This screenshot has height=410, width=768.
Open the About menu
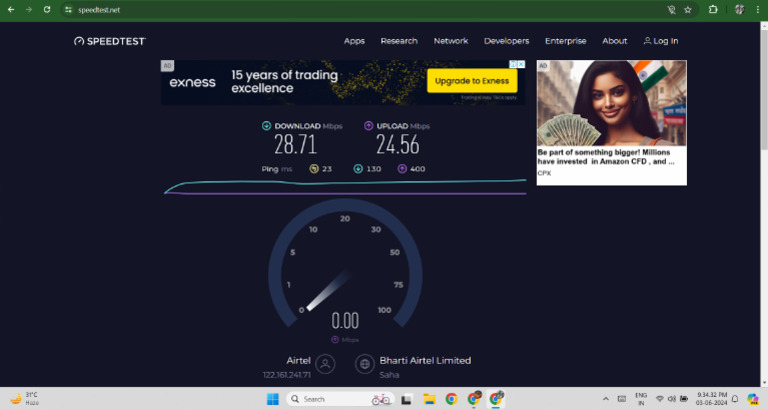coord(615,41)
